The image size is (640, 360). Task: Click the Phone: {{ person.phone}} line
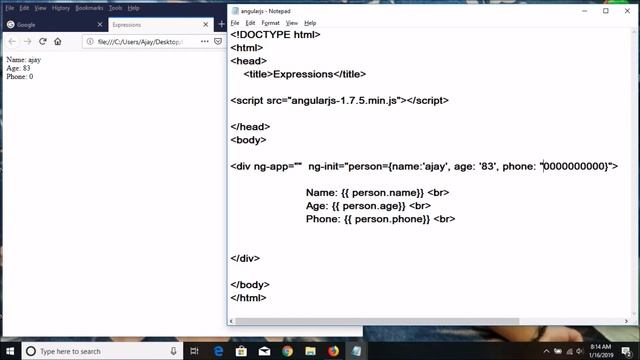tap(380, 219)
